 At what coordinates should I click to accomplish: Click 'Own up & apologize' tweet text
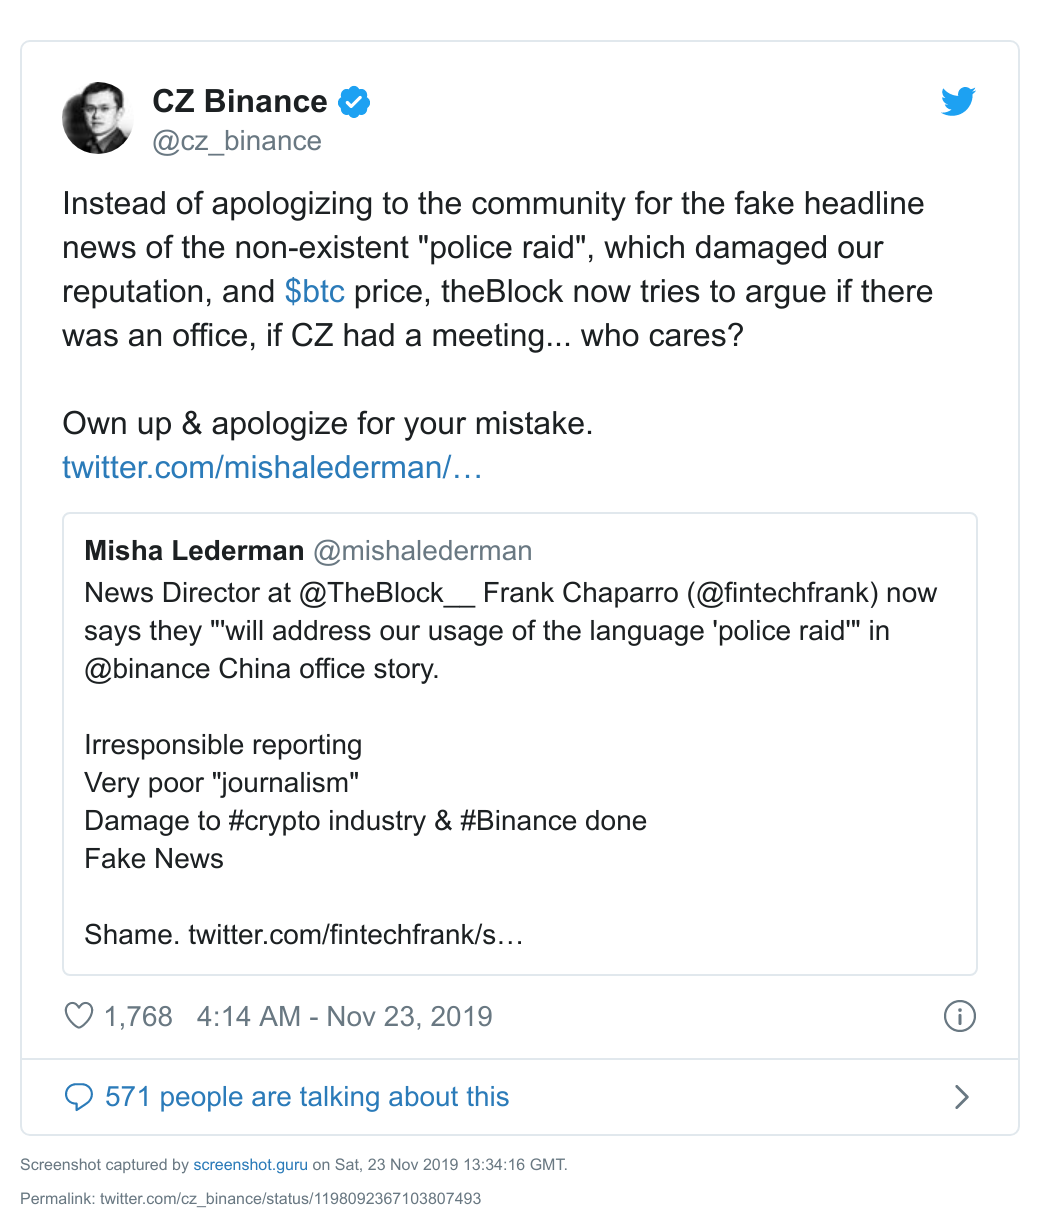coord(328,423)
